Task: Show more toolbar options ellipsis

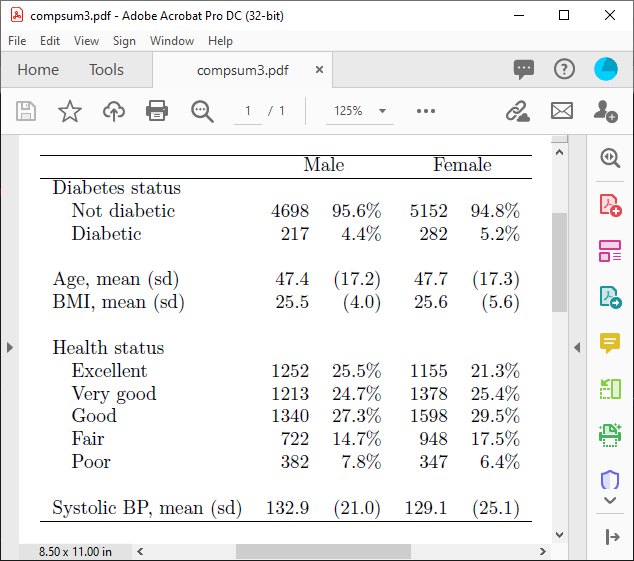Action: pyautogui.click(x=426, y=111)
